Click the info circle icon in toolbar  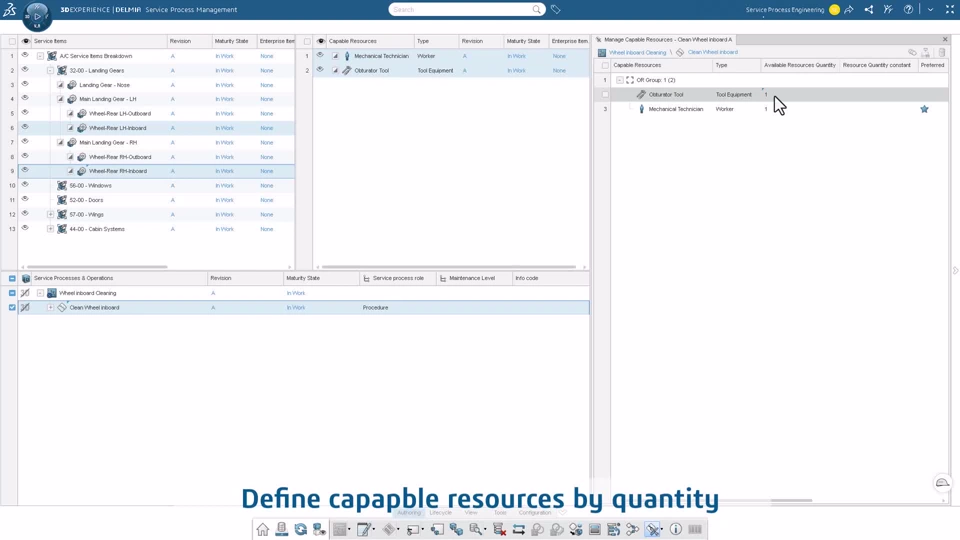pyautogui.click(x=675, y=529)
